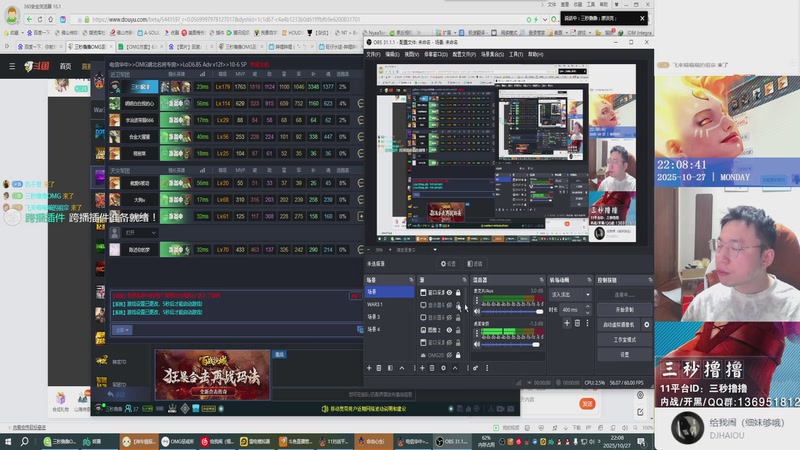The width and height of the screenshot is (800, 450).
Task: Undock the OBS controls panel
Action: 650,280
